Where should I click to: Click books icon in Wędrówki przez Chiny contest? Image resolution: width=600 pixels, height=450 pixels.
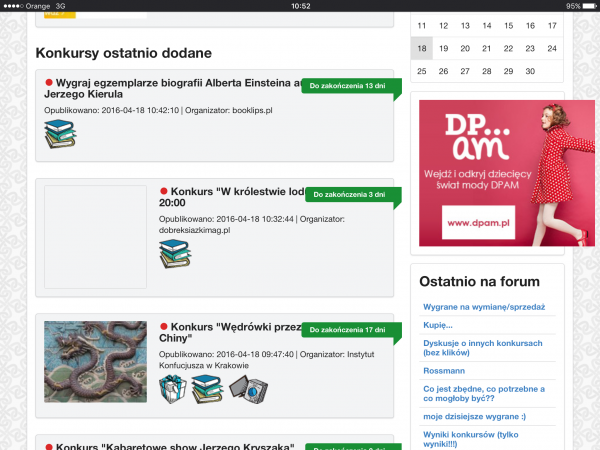[206, 388]
